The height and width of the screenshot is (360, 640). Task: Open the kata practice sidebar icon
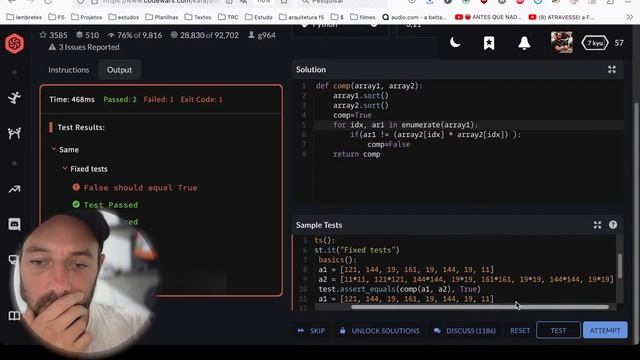pos(15,98)
